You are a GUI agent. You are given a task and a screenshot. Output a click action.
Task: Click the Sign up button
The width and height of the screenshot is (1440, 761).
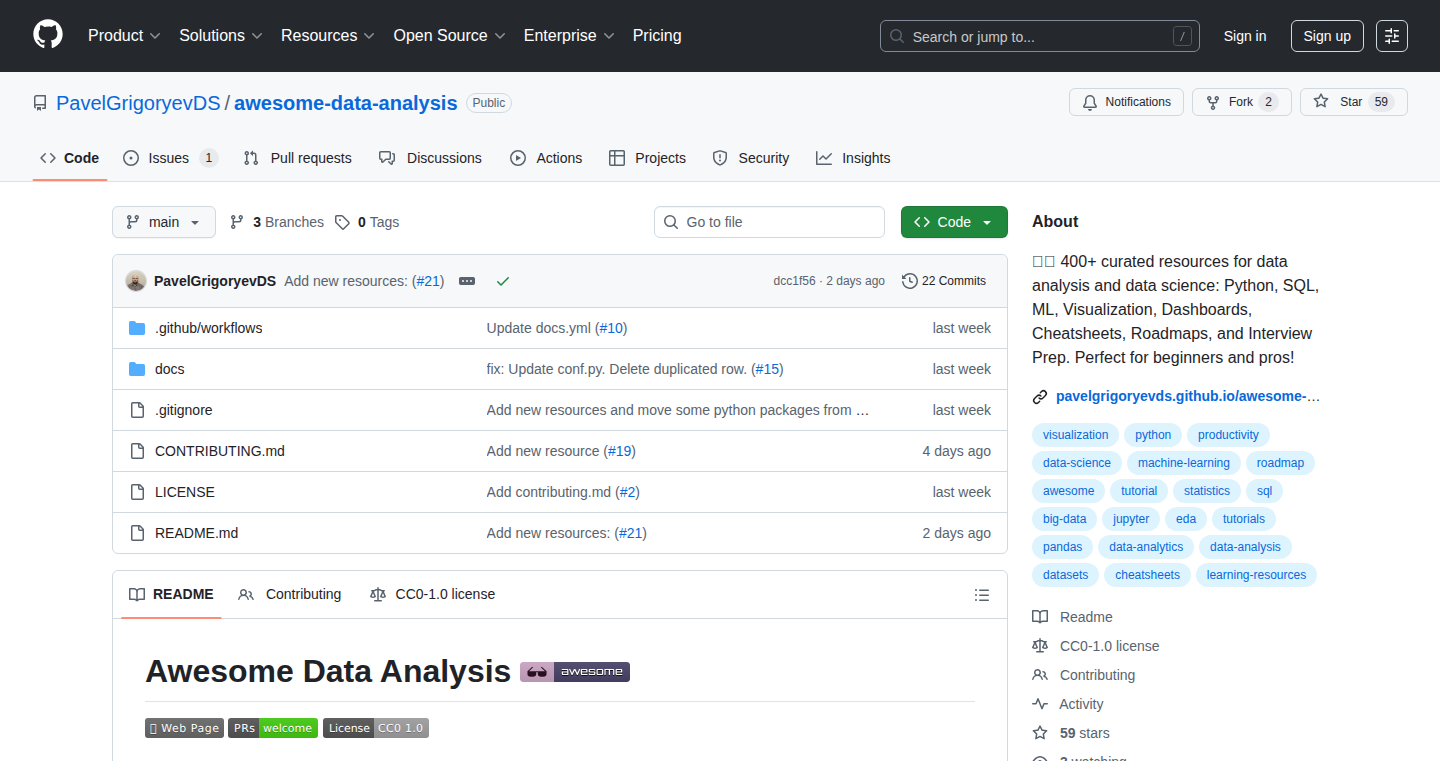1327,36
